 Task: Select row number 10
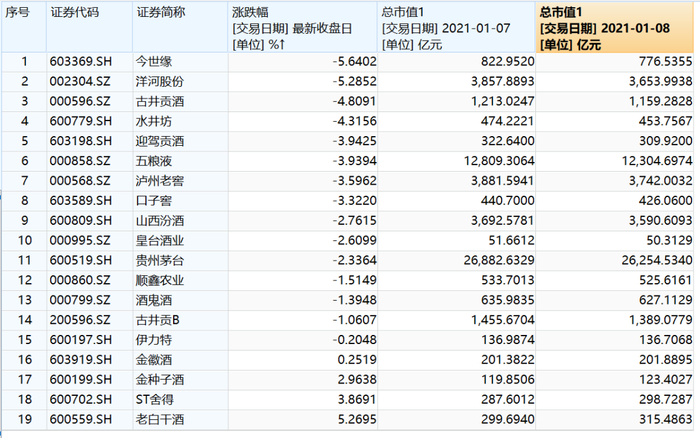coord(24,240)
